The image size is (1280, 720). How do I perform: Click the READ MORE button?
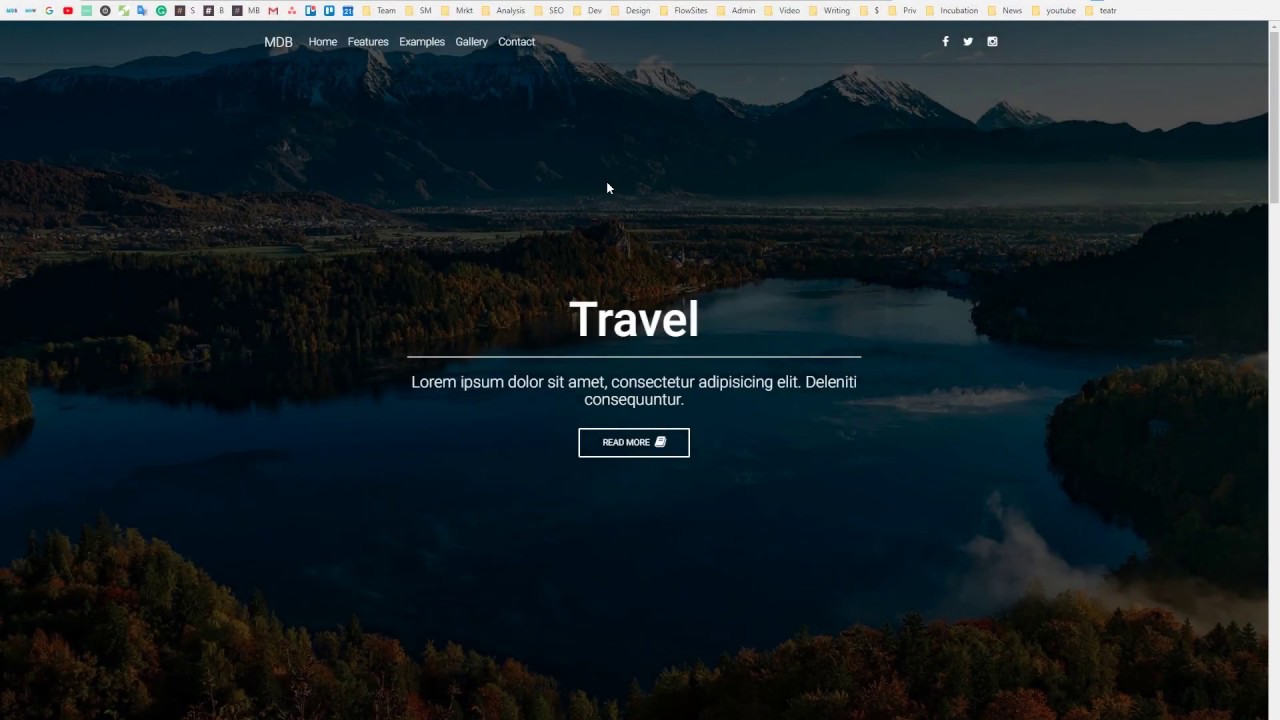click(633, 442)
